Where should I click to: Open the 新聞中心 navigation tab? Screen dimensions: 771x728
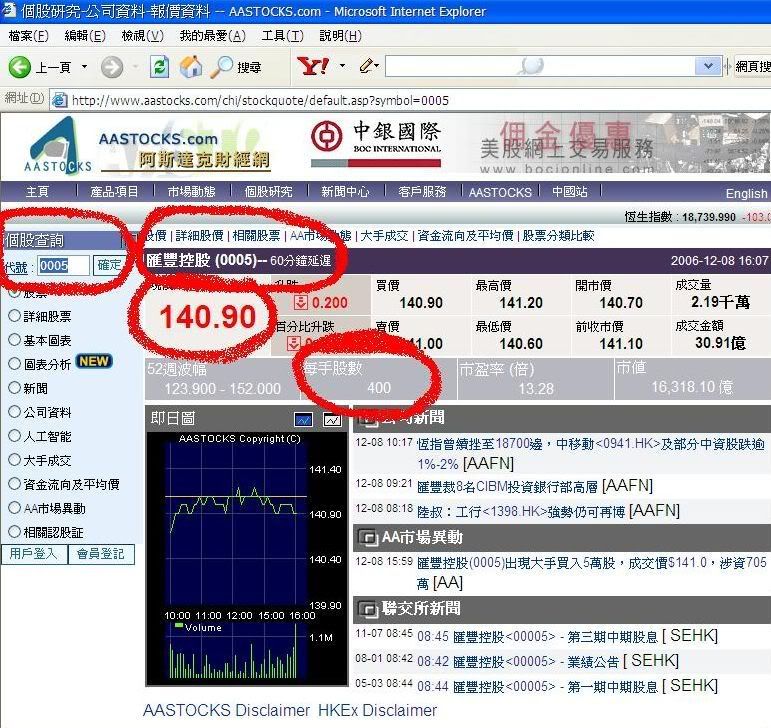(345, 191)
